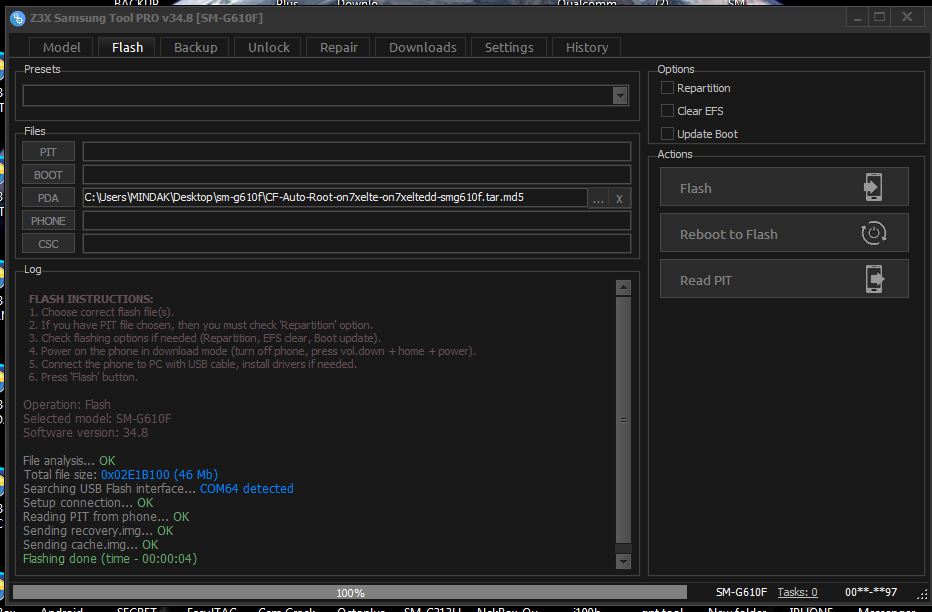This screenshot has height=612, width=932.
Task: Click 'Selected model: SM-G610F' log line
Action: tap(97, 419)
